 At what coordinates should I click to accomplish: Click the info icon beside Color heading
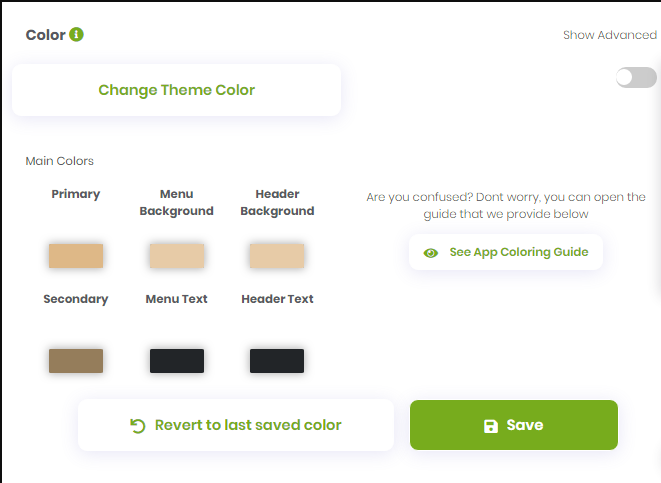pos(77,35)
